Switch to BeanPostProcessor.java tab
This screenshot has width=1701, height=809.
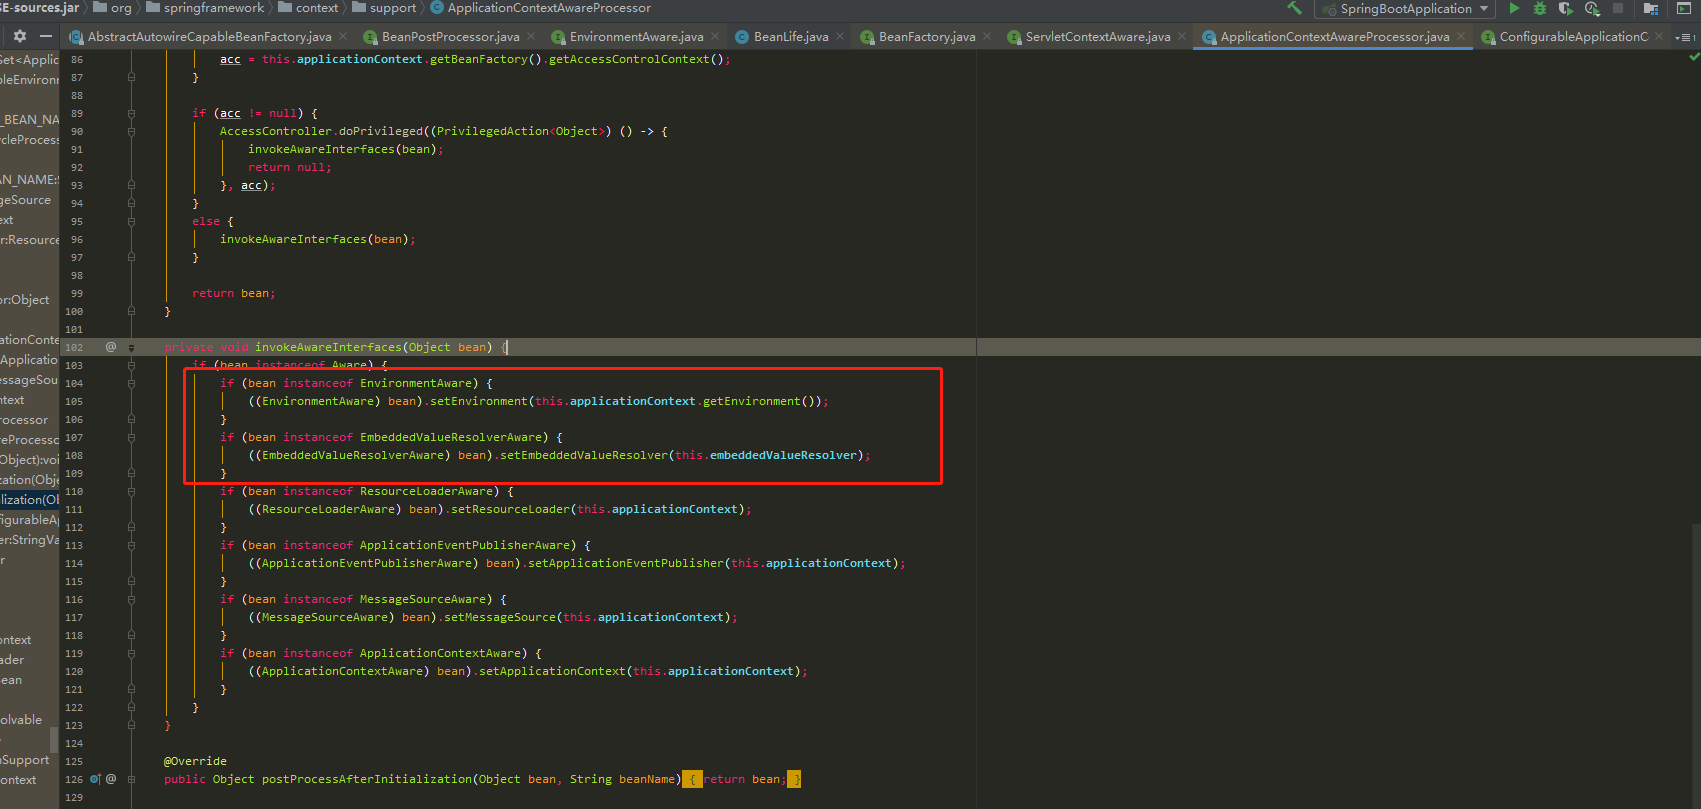(450, 37)
